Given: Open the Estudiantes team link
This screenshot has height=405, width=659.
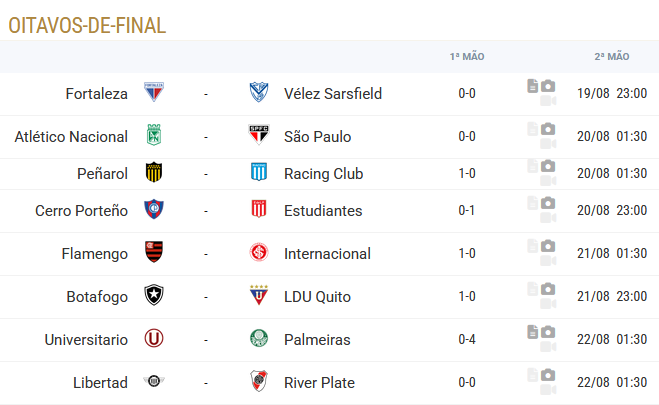Looking at the screenshot, I should tap(323, 210).
